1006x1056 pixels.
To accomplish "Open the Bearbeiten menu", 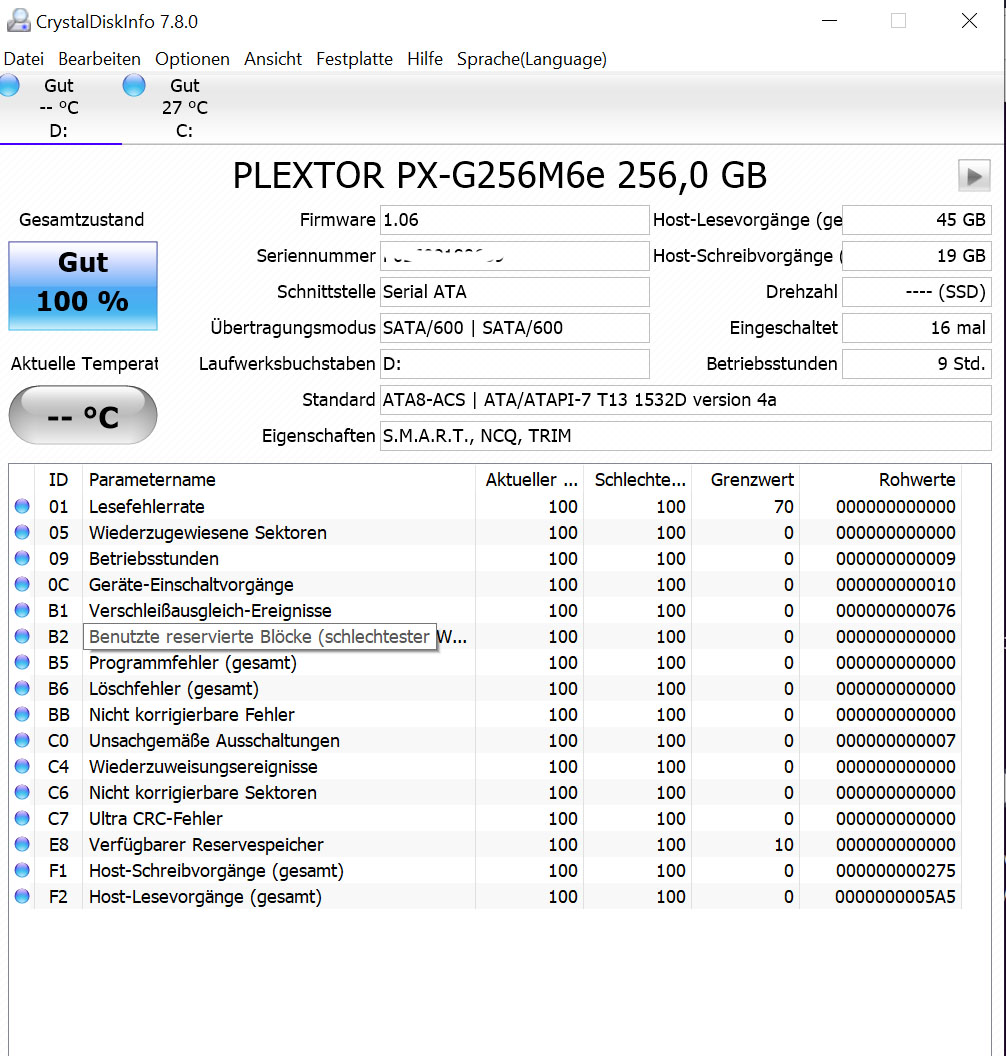I will pyautogui.click(x=99, y=59).
